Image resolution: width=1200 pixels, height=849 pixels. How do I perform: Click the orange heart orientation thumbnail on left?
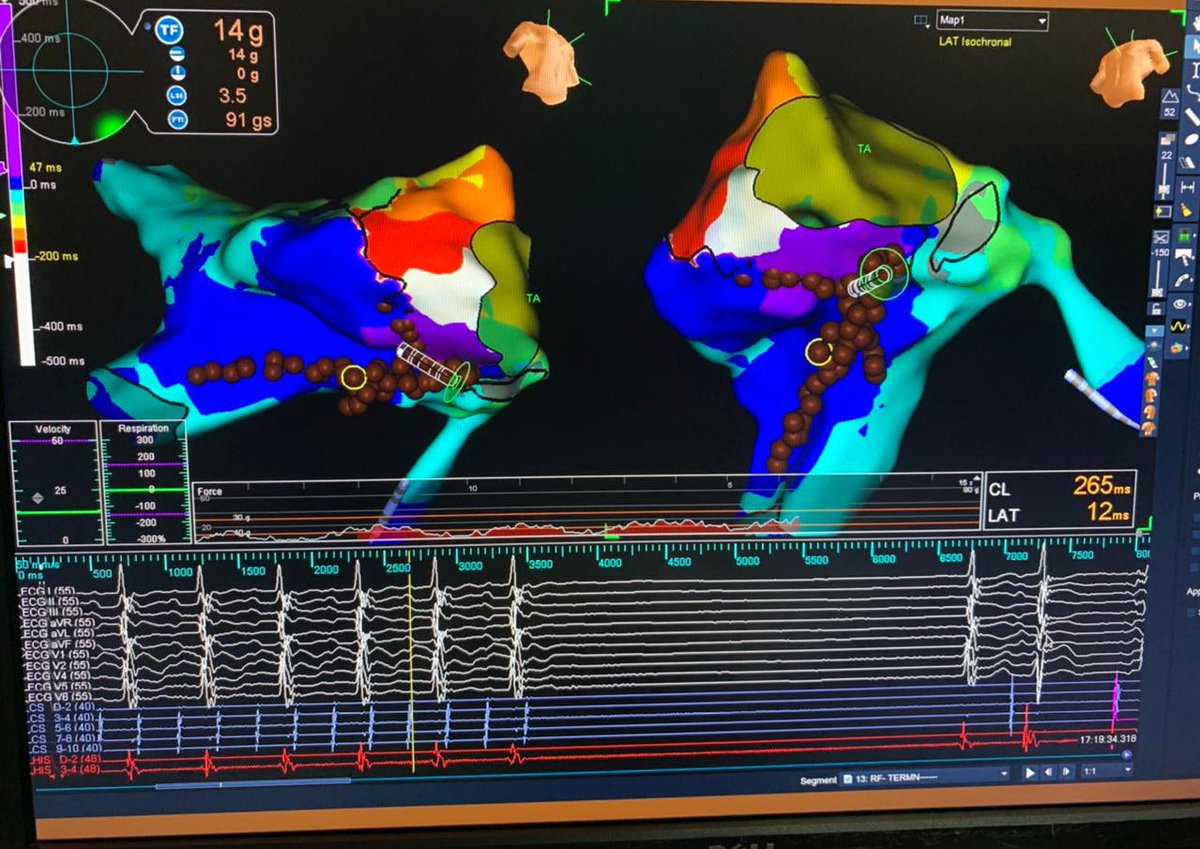[x=543, y=60]
